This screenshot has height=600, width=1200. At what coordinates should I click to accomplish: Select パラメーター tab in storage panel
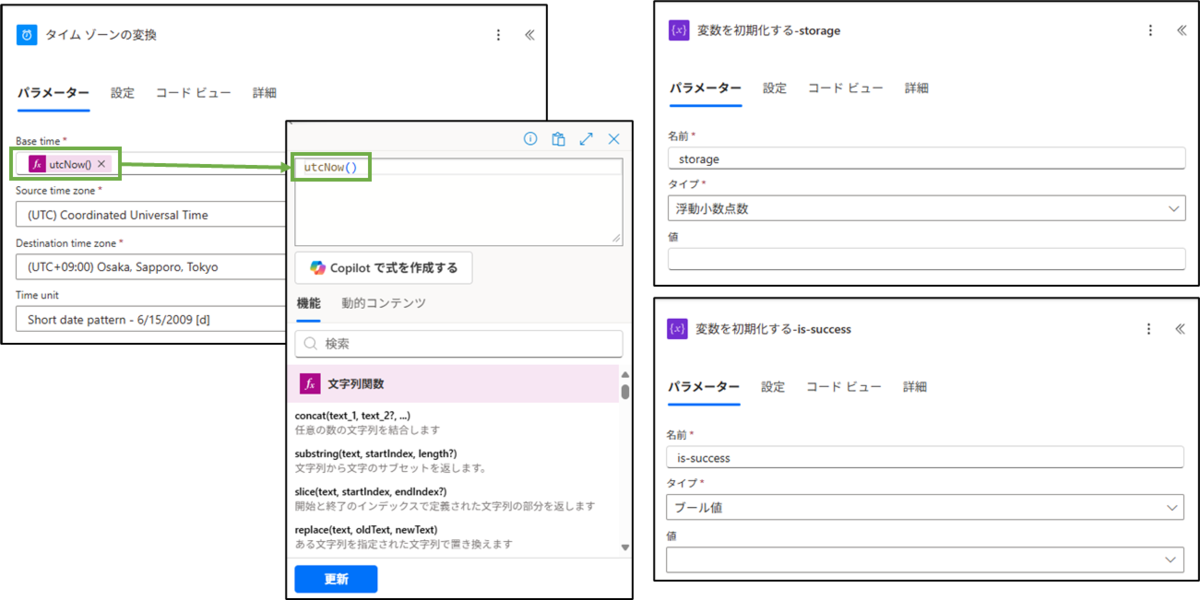pyautogui.click(x=705, y=88)
